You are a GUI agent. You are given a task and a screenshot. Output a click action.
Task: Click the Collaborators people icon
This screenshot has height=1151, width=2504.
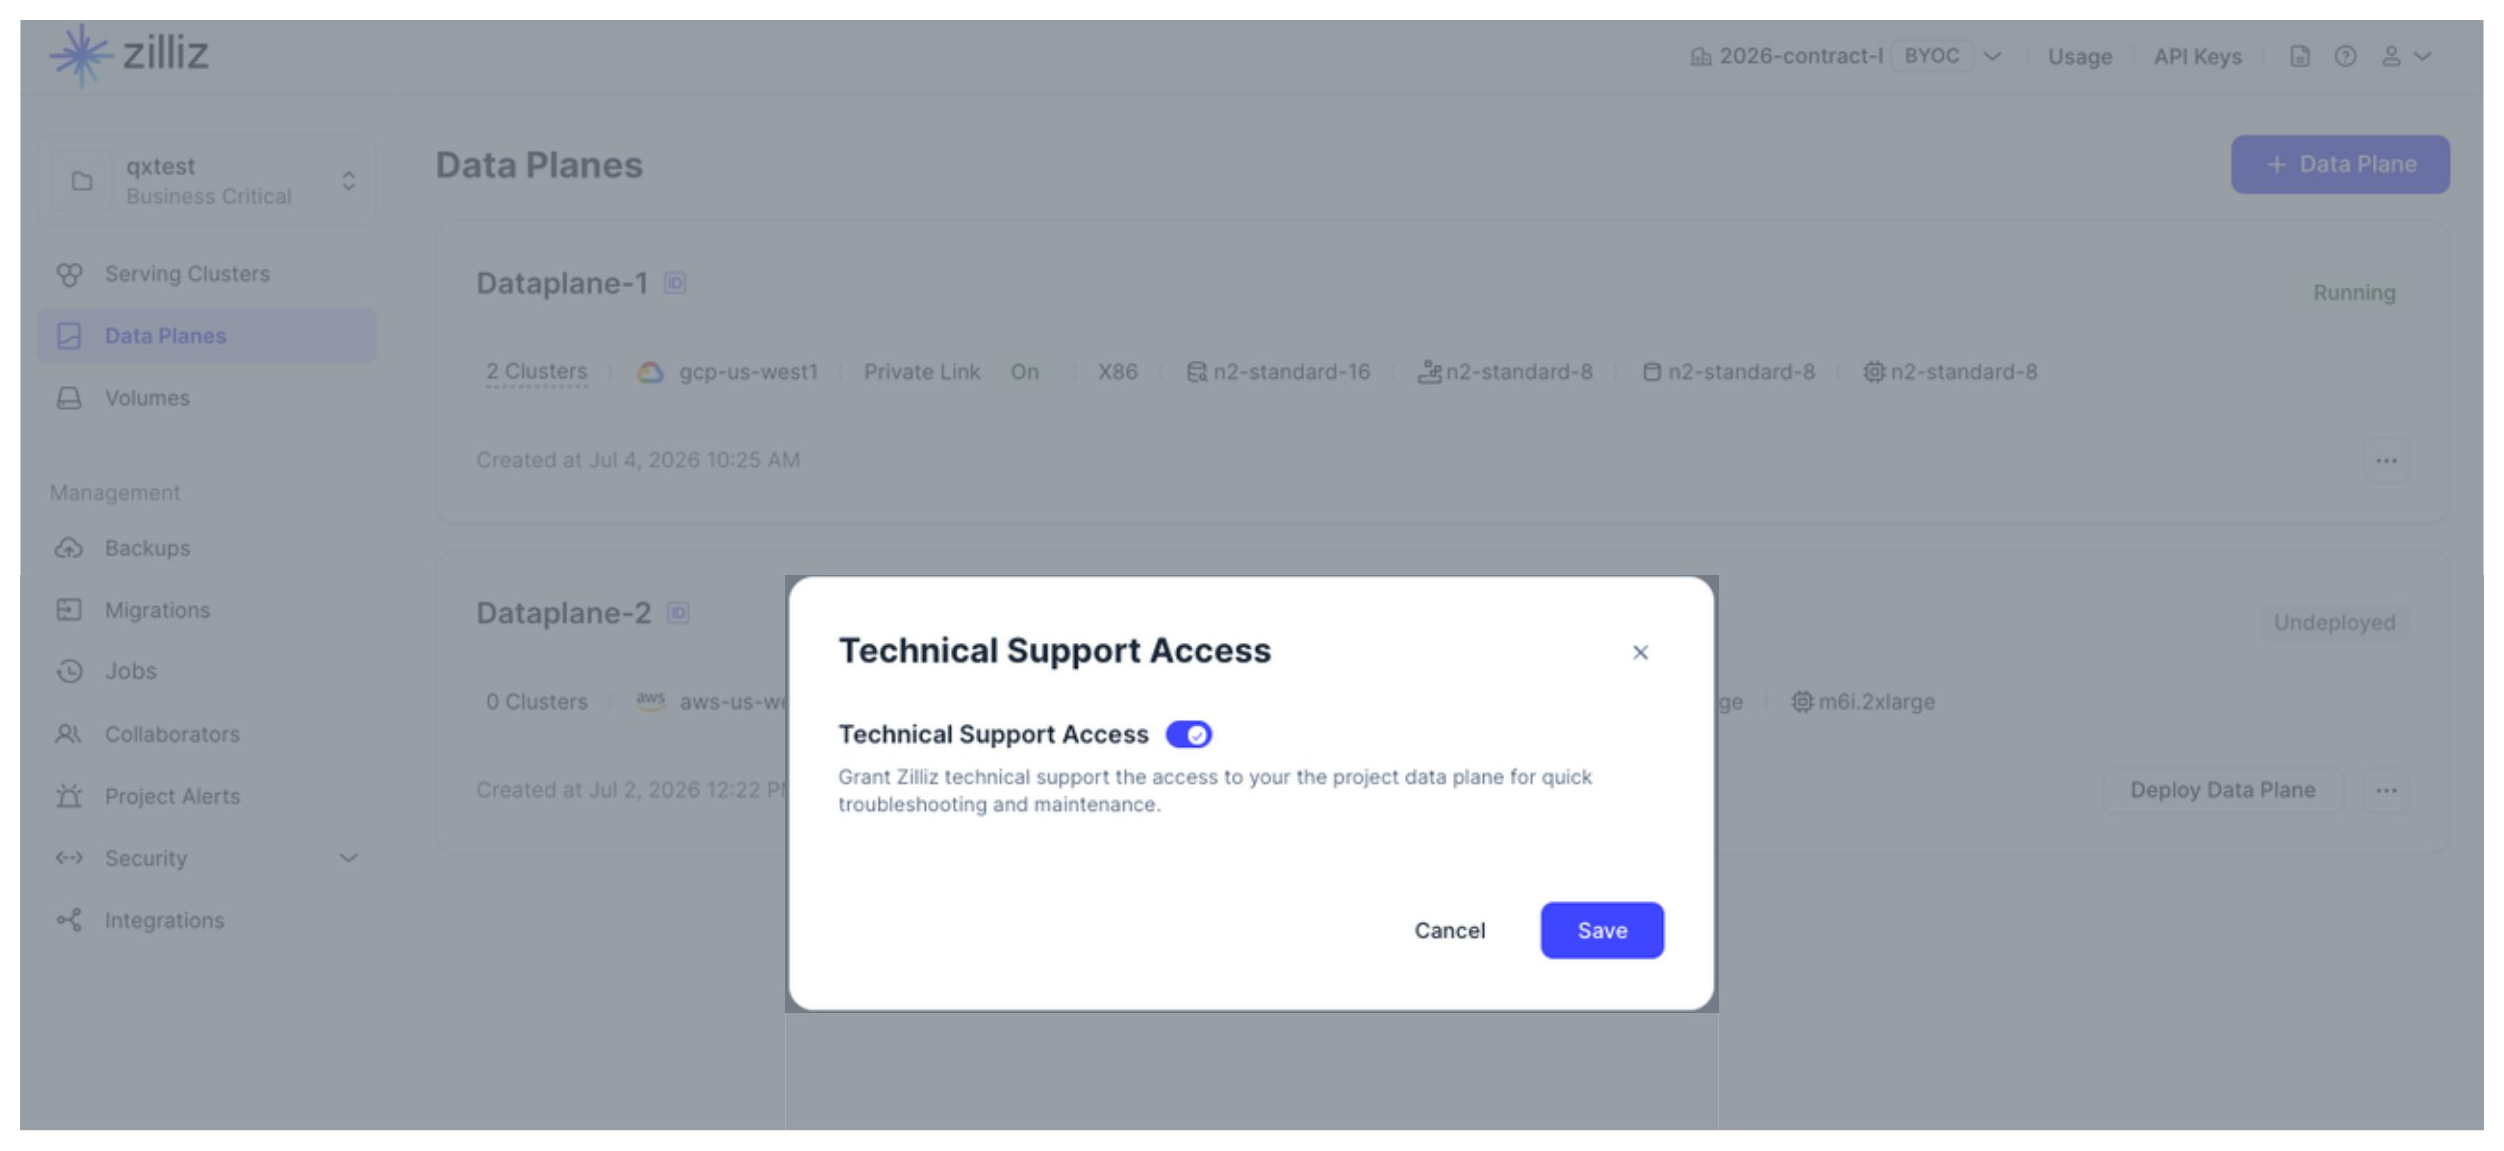(69, 734)
